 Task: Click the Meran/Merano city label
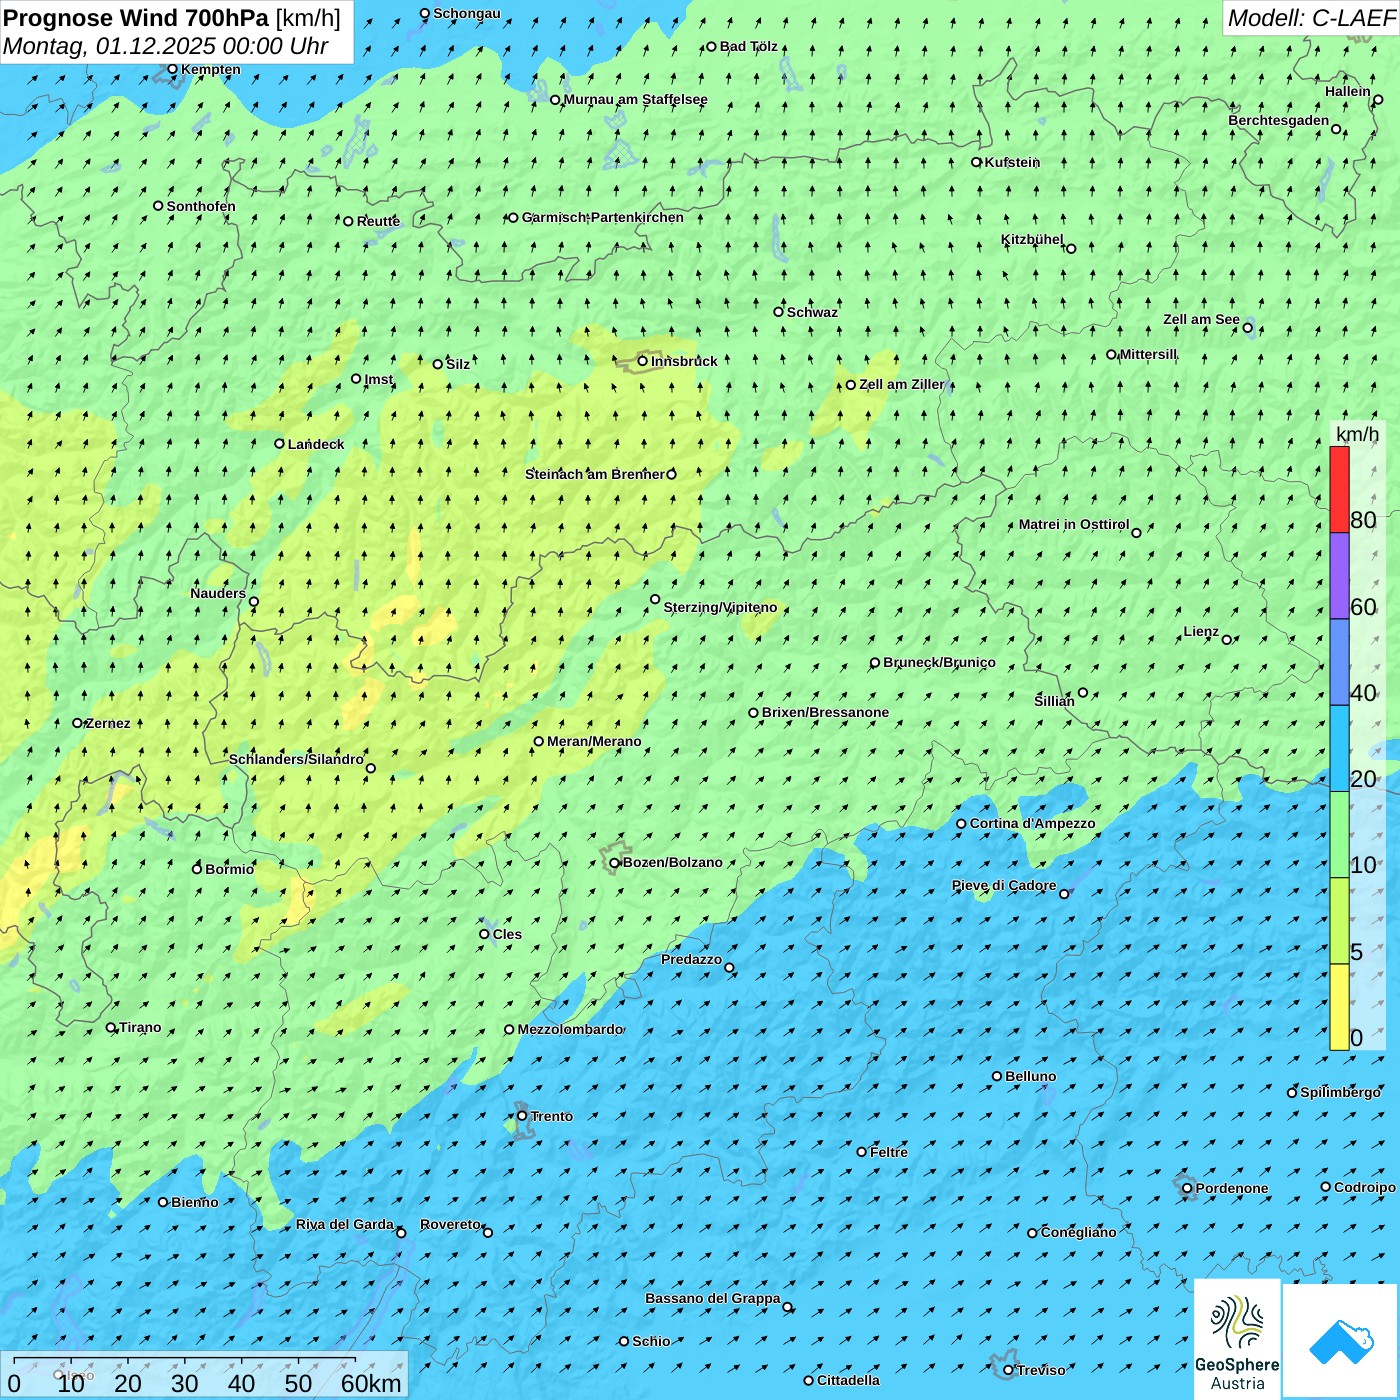coord(594,742)
